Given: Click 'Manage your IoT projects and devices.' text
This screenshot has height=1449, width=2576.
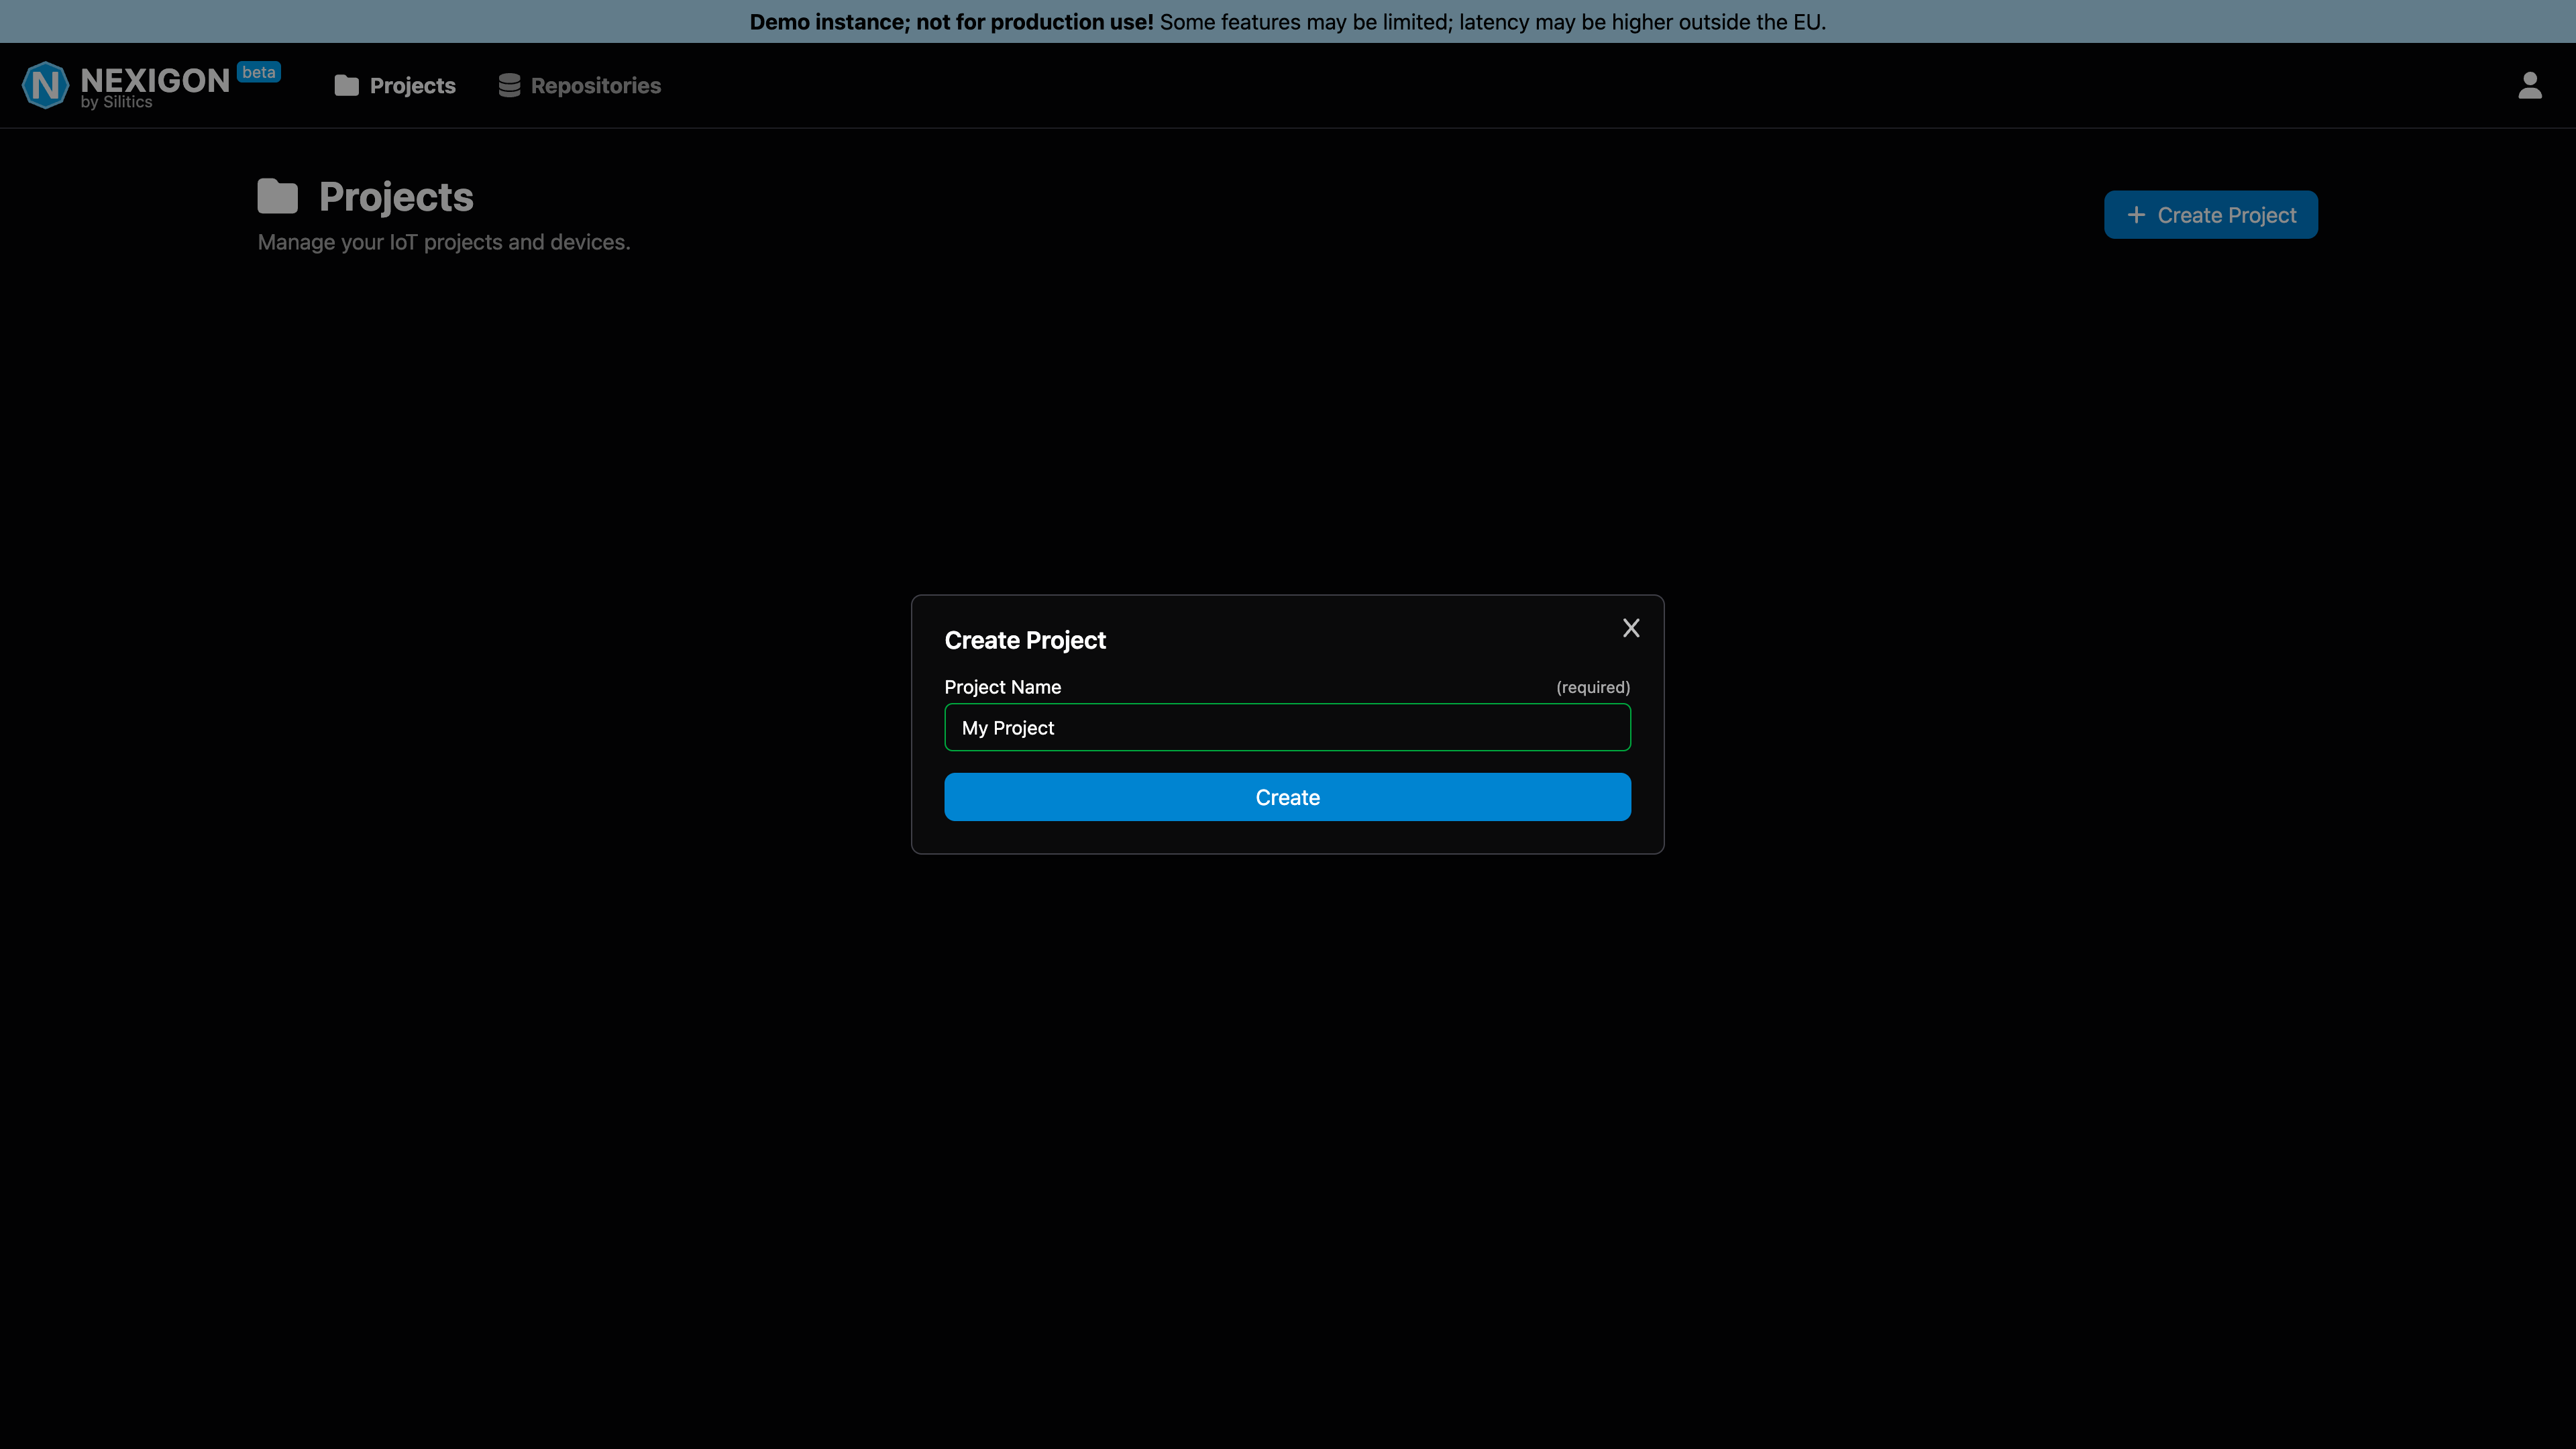Looking at the screenshot, I should (x=444, y=242).
